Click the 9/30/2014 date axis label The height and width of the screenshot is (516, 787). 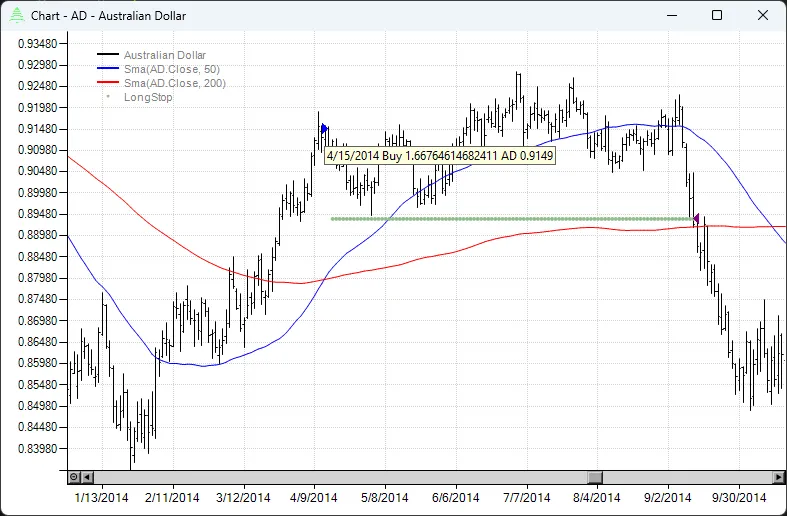pos(739,498)
